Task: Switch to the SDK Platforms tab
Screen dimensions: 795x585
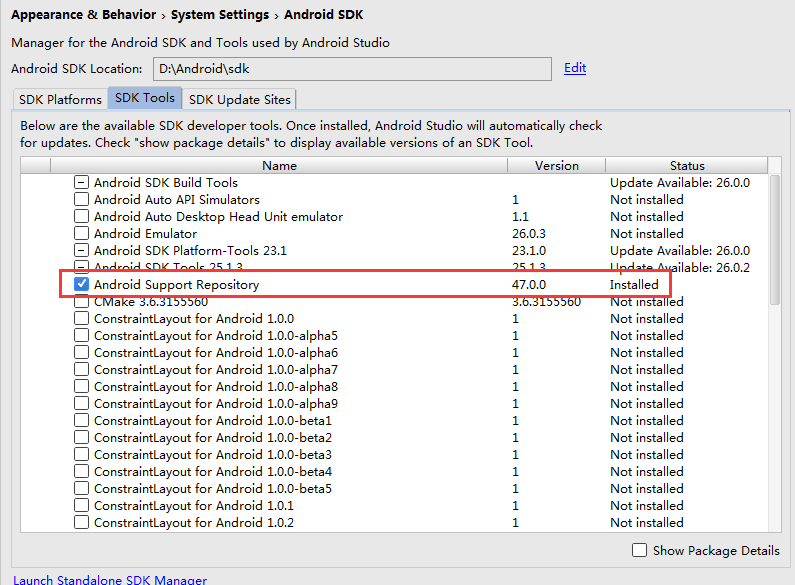Action: 61,99
